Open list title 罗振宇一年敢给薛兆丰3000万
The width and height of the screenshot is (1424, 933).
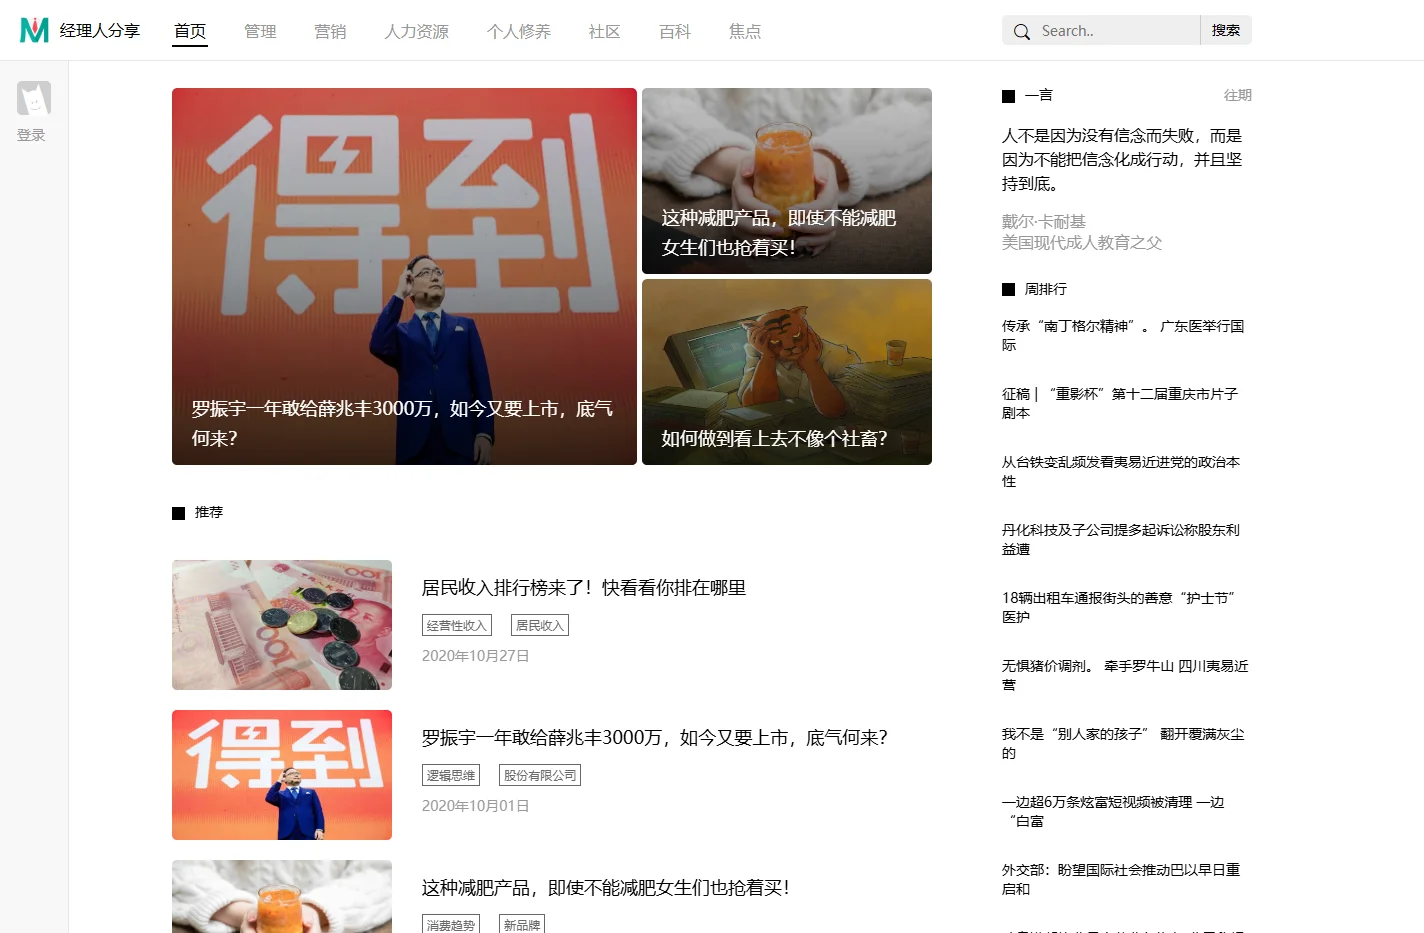(x=655, y=738)
